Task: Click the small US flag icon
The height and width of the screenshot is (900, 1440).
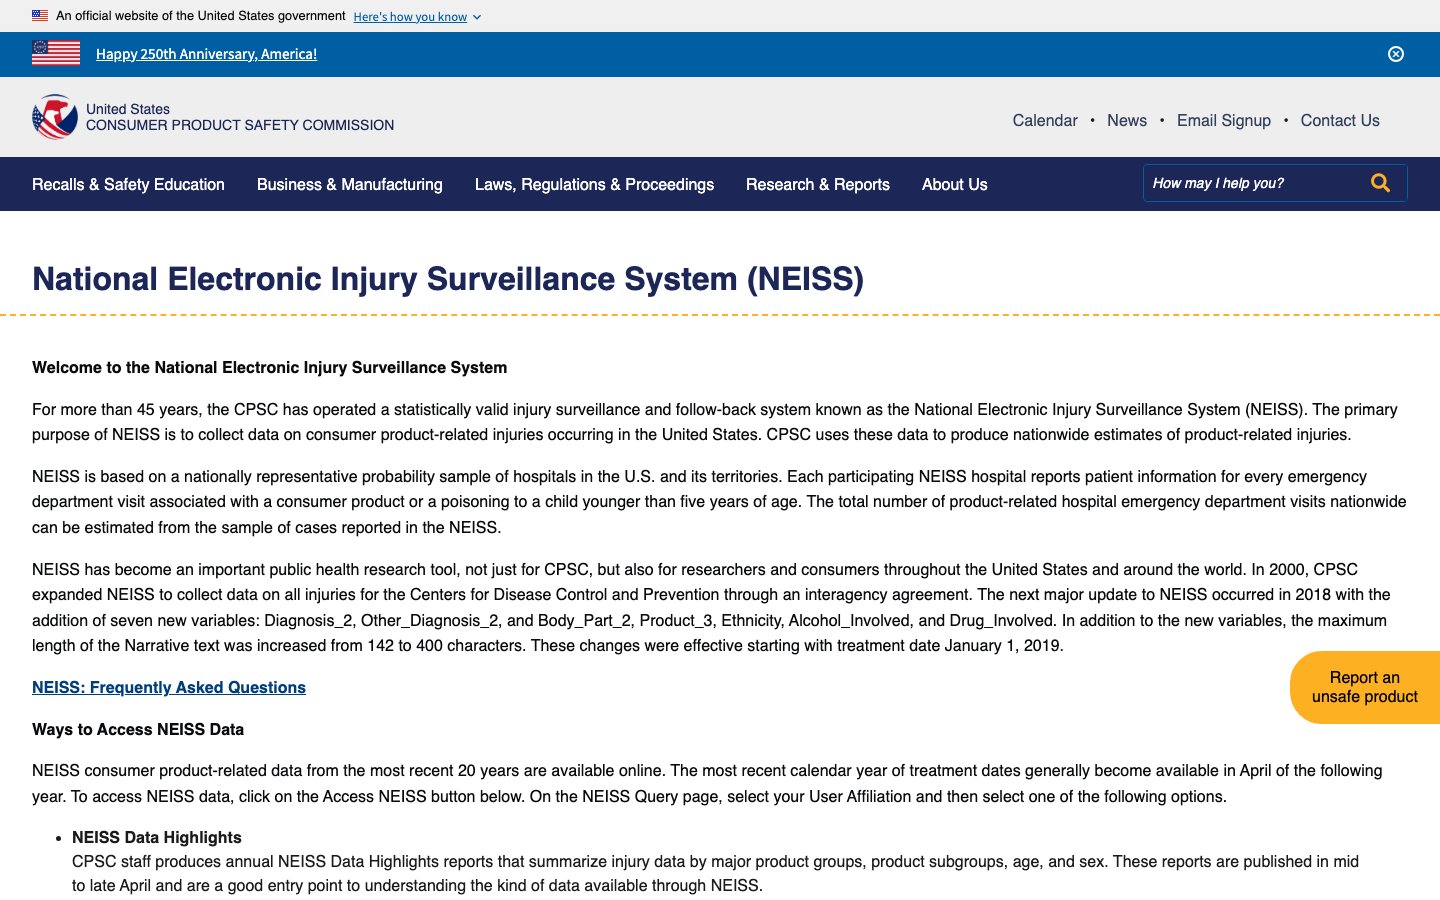Action: [x=40, y=16]
